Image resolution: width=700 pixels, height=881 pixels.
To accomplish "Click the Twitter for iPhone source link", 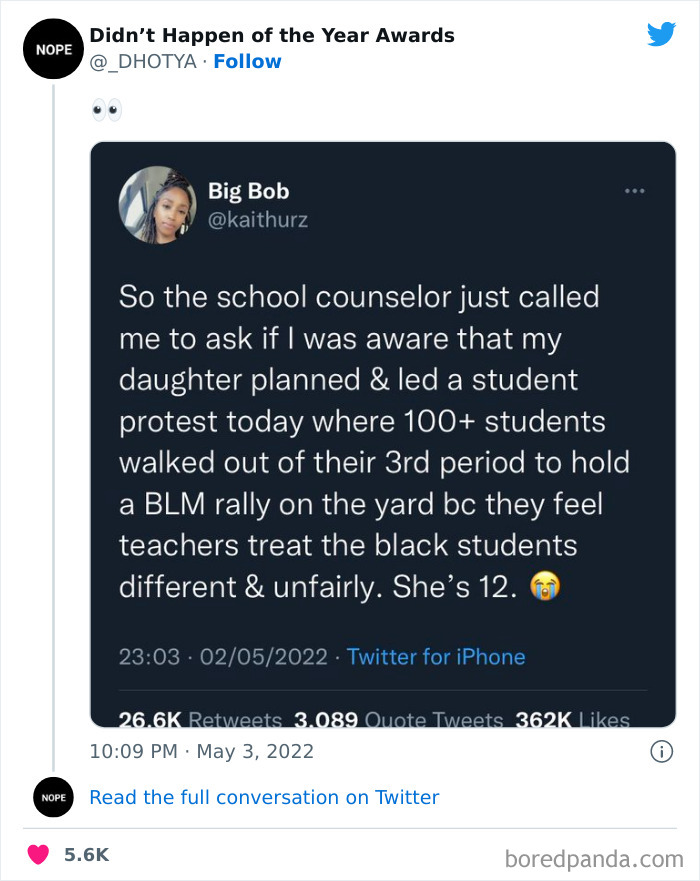I will (x=435, y=657).
